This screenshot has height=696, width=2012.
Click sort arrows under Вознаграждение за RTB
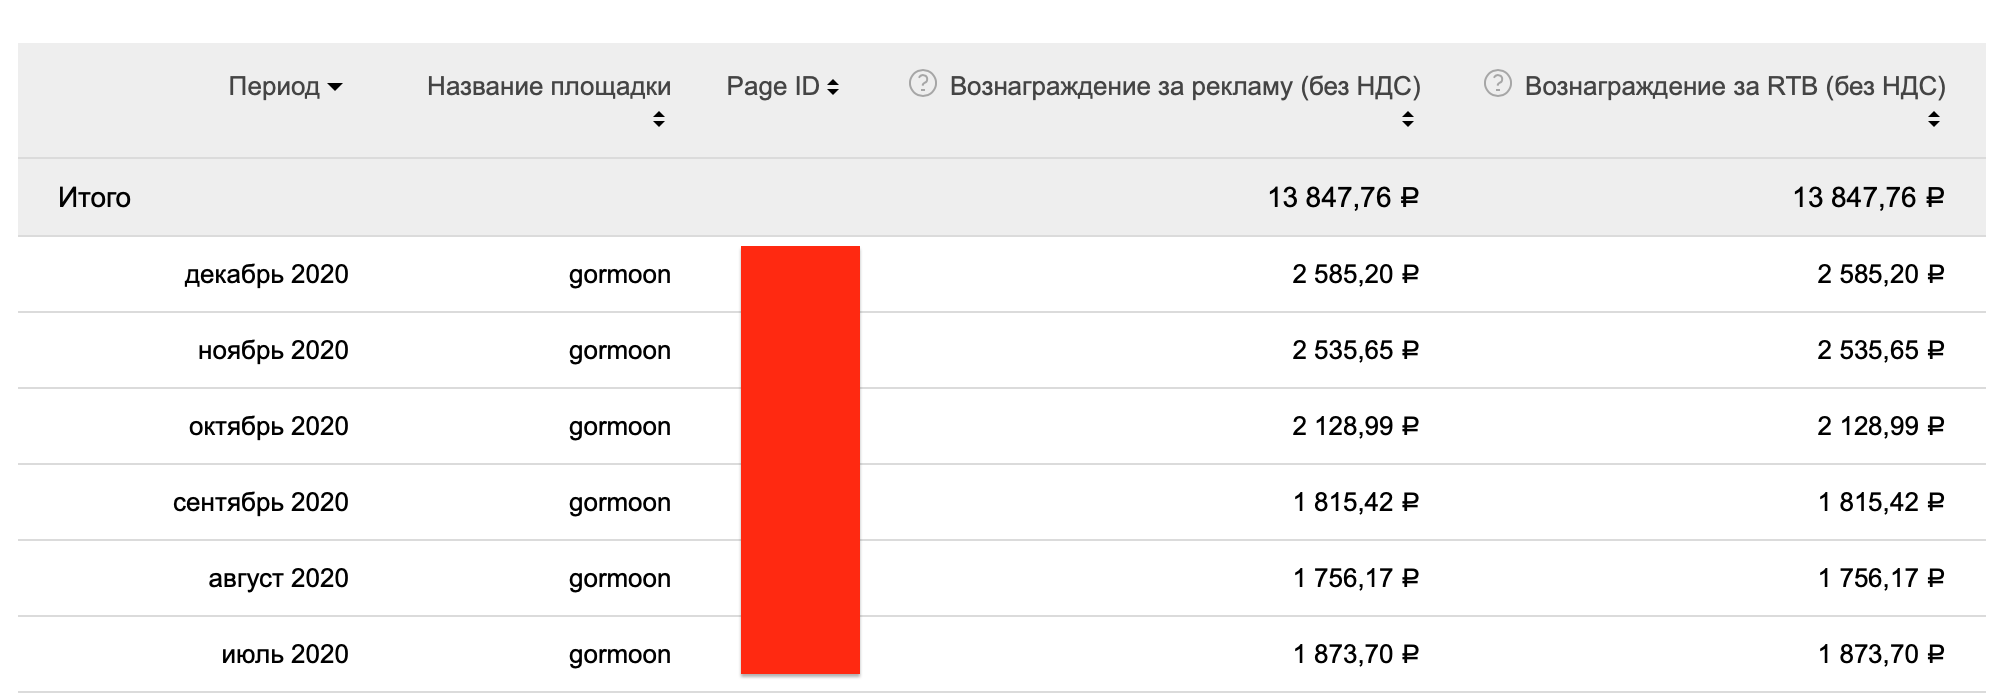click(1934, 120)
